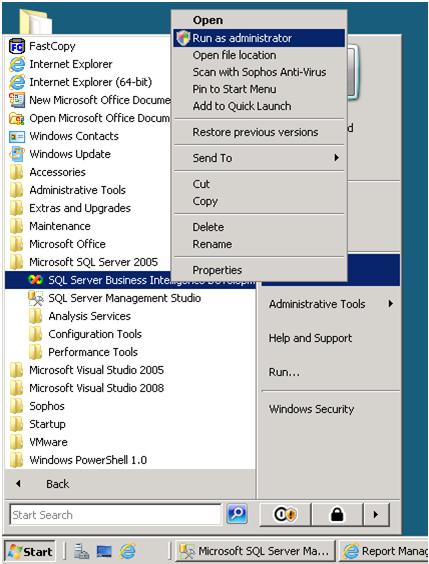Click the FastCopy program icon

[x=17, y=46]
